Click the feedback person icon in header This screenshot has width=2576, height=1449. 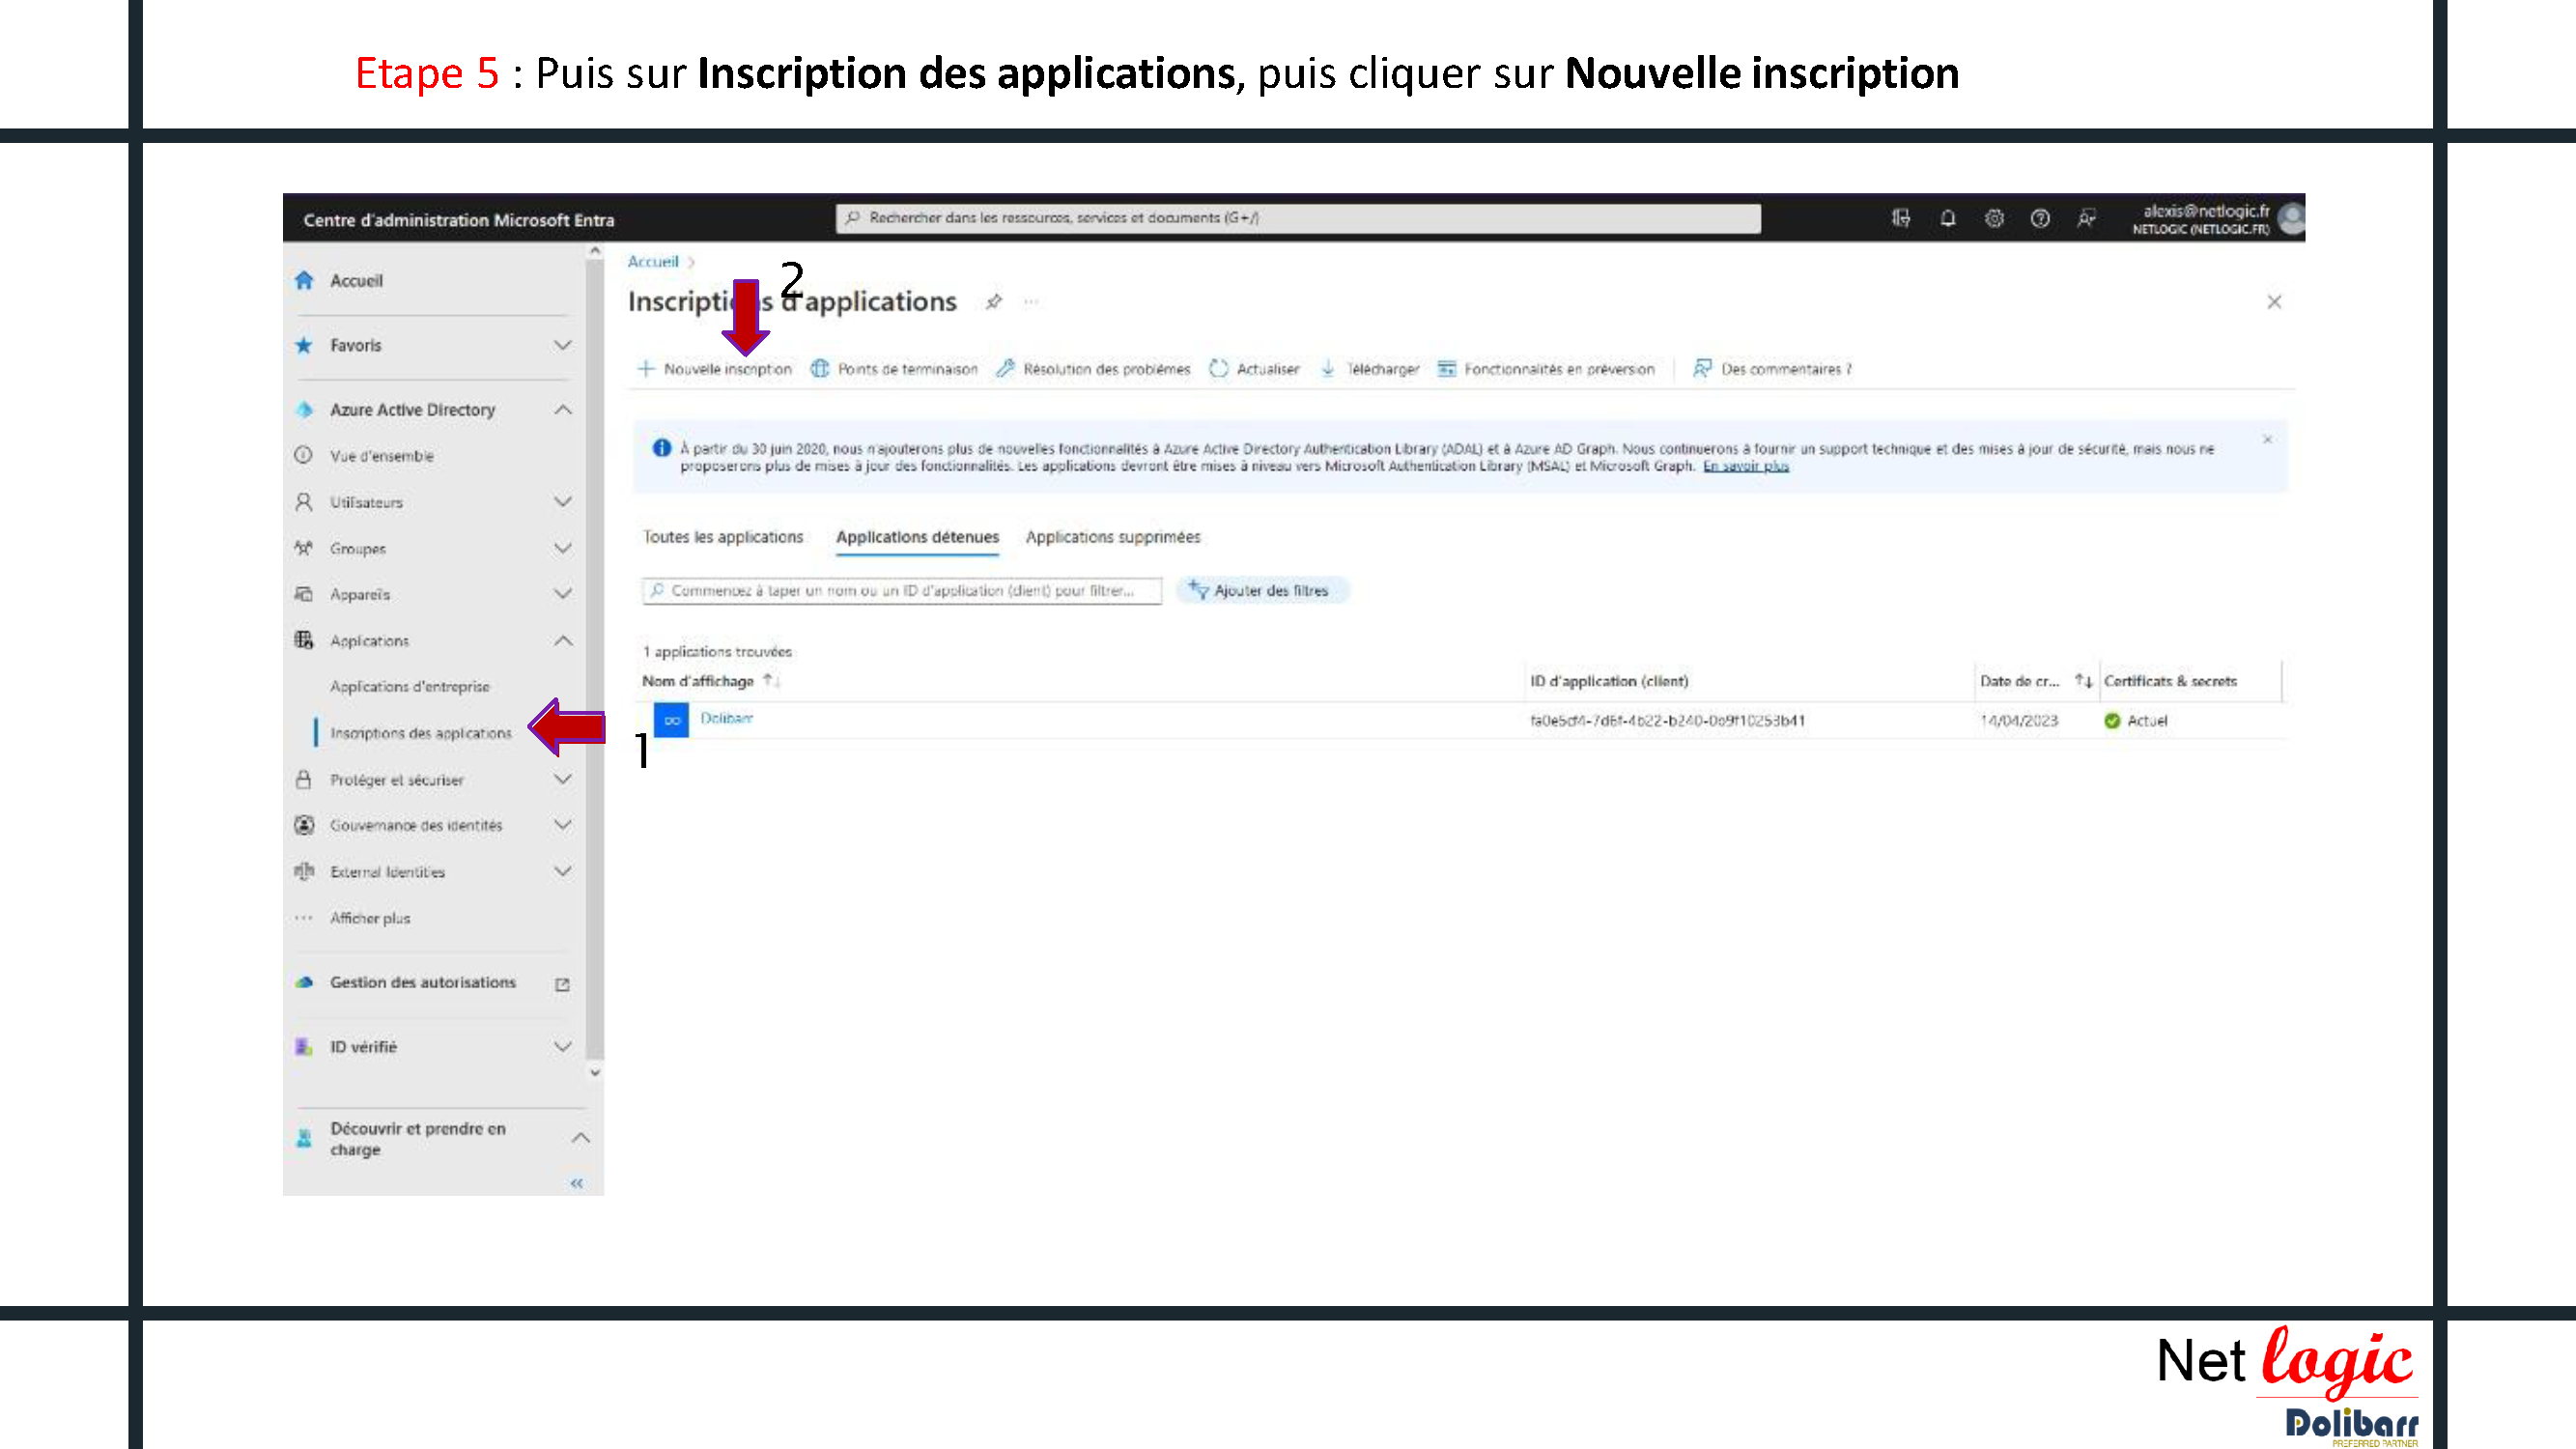tap(2086, 218)
